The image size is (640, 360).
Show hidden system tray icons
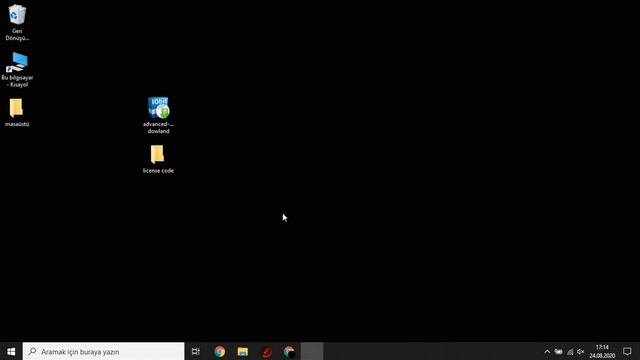click(x=547, y=351)
